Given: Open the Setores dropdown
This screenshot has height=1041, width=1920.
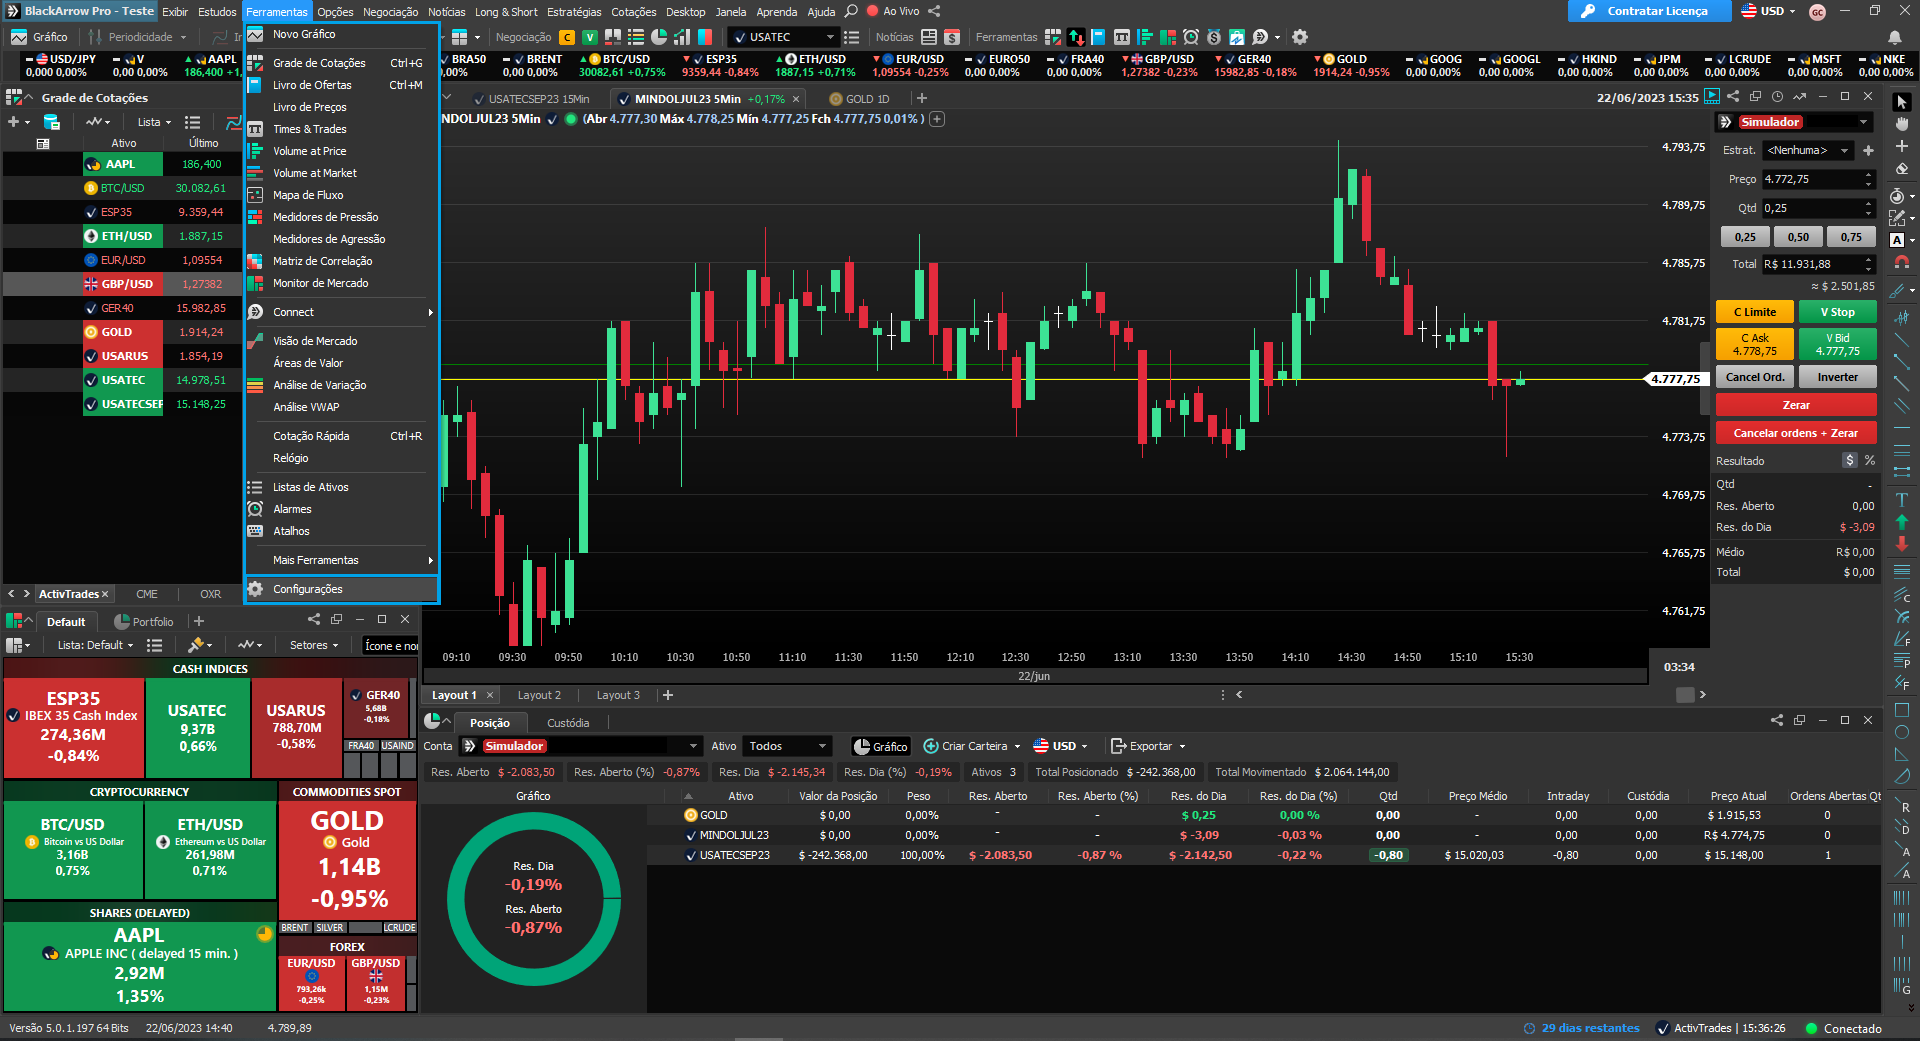Looking at the screenshot, I should pyautogui.click(x=314, y=645).
